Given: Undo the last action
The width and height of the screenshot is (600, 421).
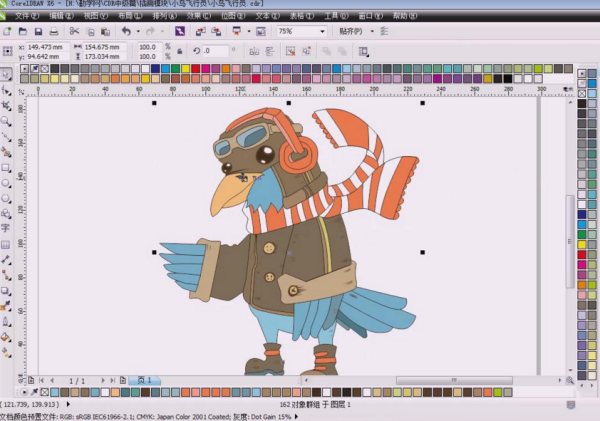Looking at the screenshot, I should click(x=126, y=31).
